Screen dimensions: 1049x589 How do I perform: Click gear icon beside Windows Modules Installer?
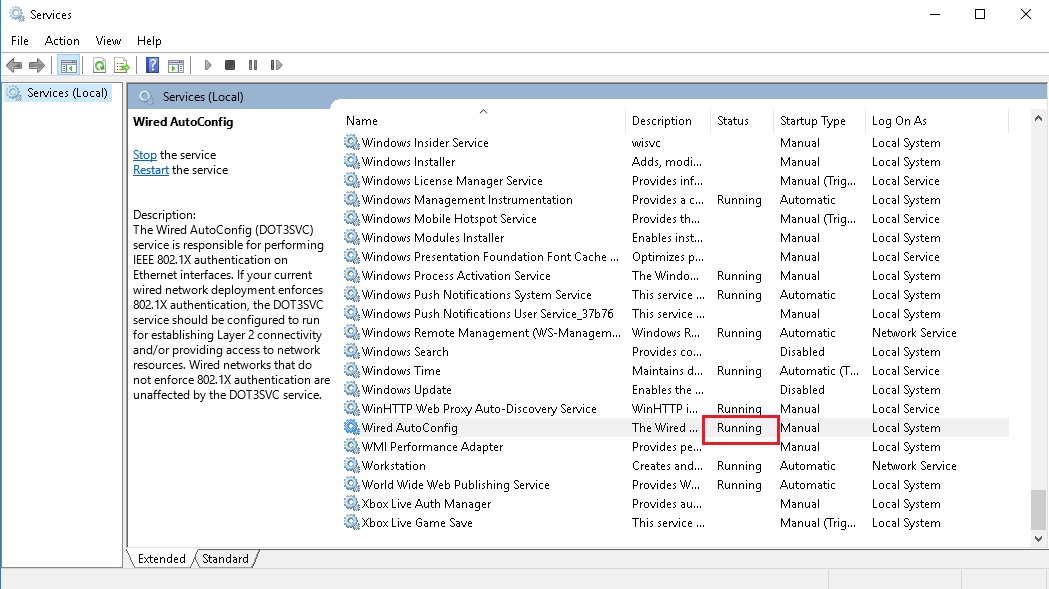[352, 238]
